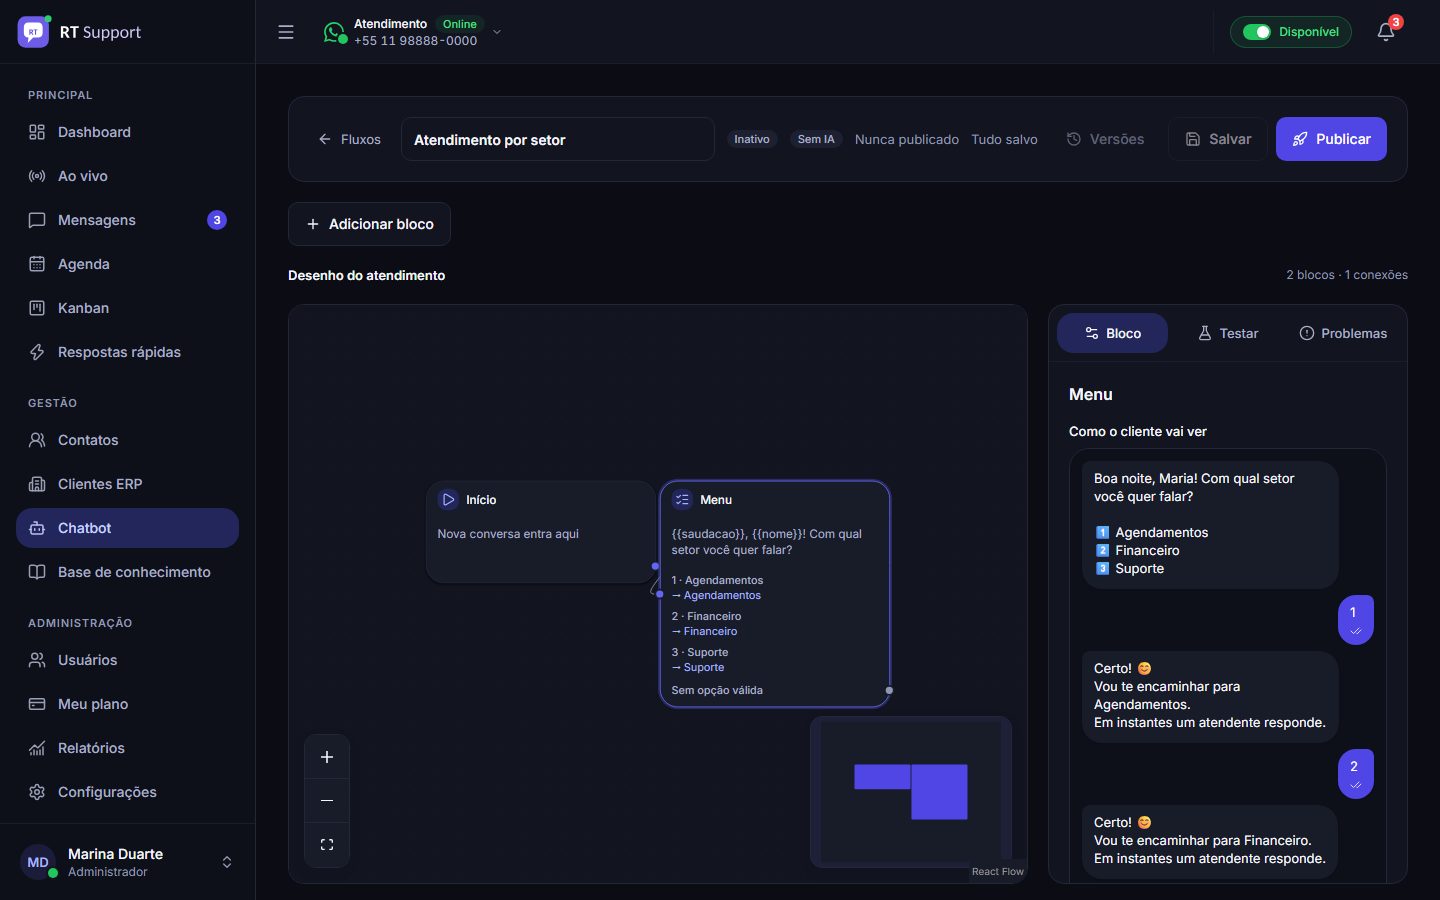Image resolution: width=1440 pixels, height=900 pixels.
Task: Toggle the Disponível availability switch
Action: click(x=1256, y=32)
